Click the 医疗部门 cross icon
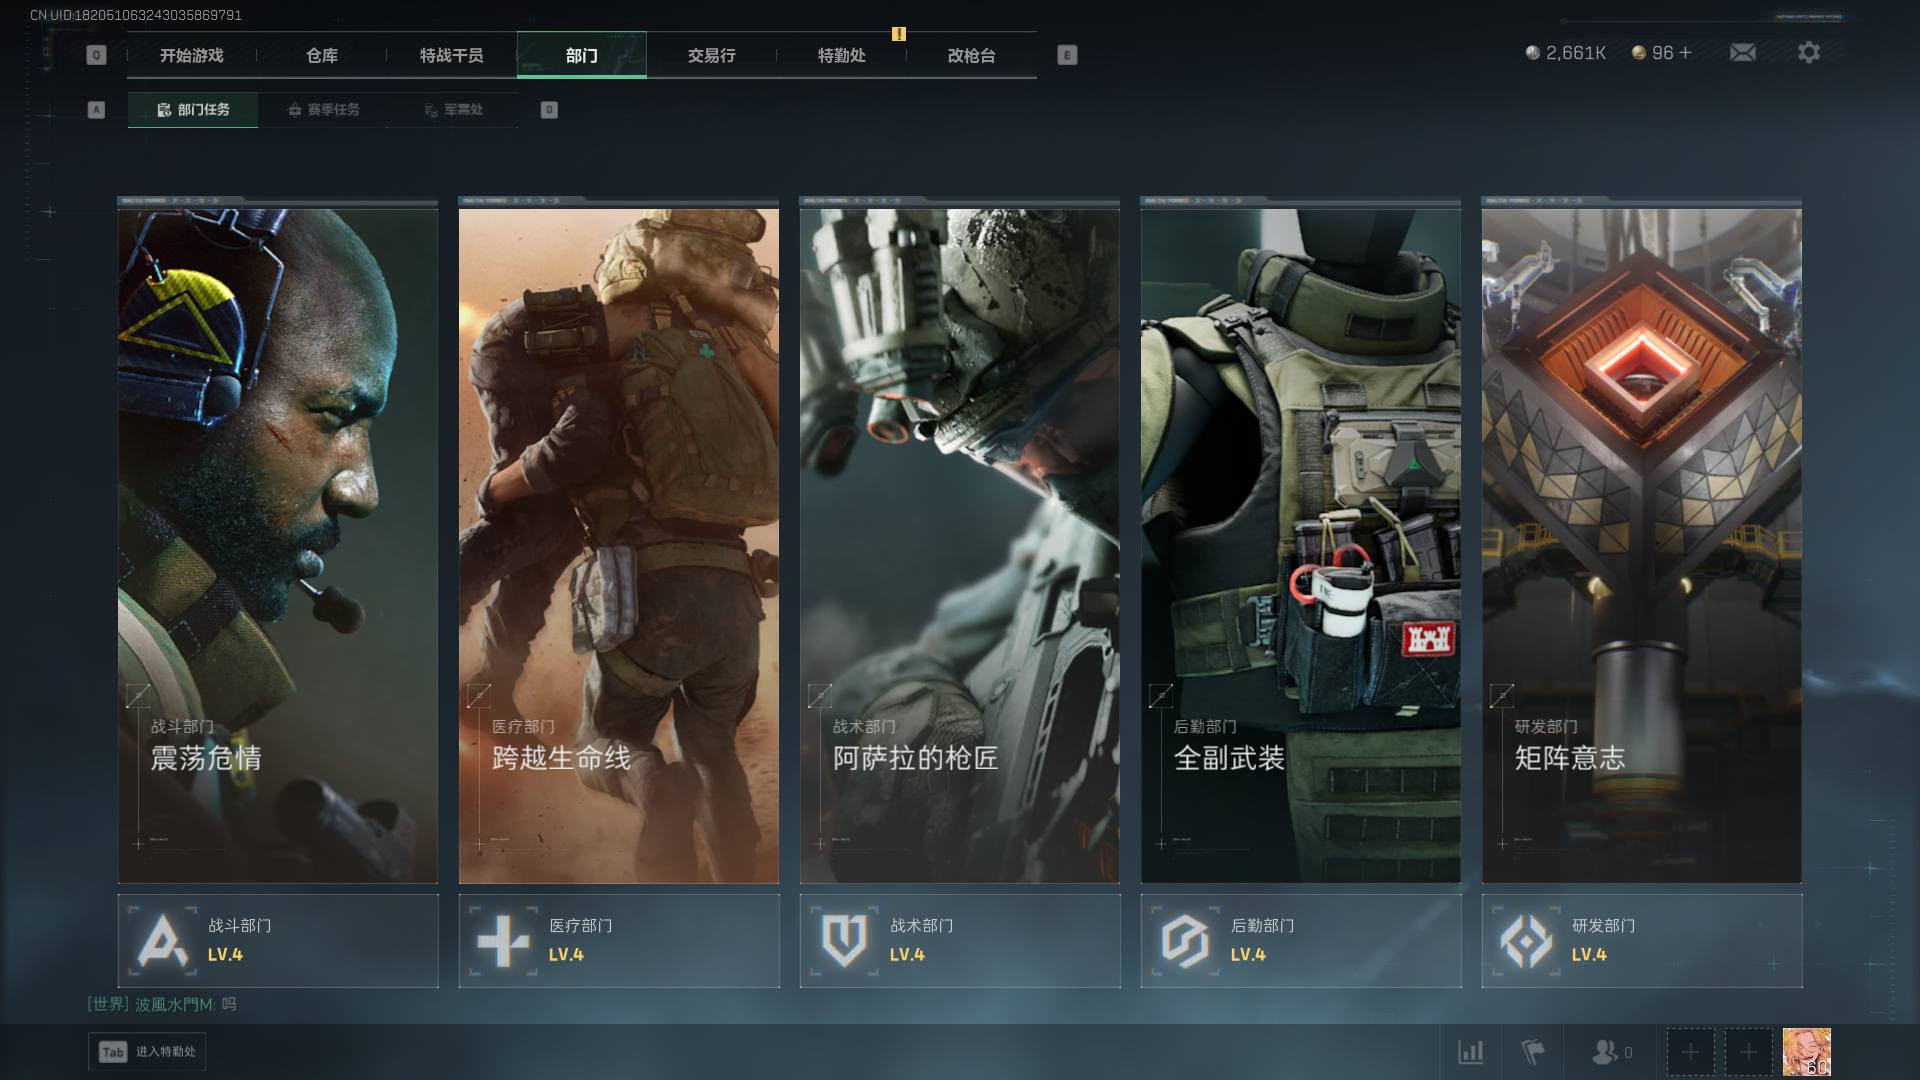Viewport: 1920px width, 1080px height. [x=503, y=941]
